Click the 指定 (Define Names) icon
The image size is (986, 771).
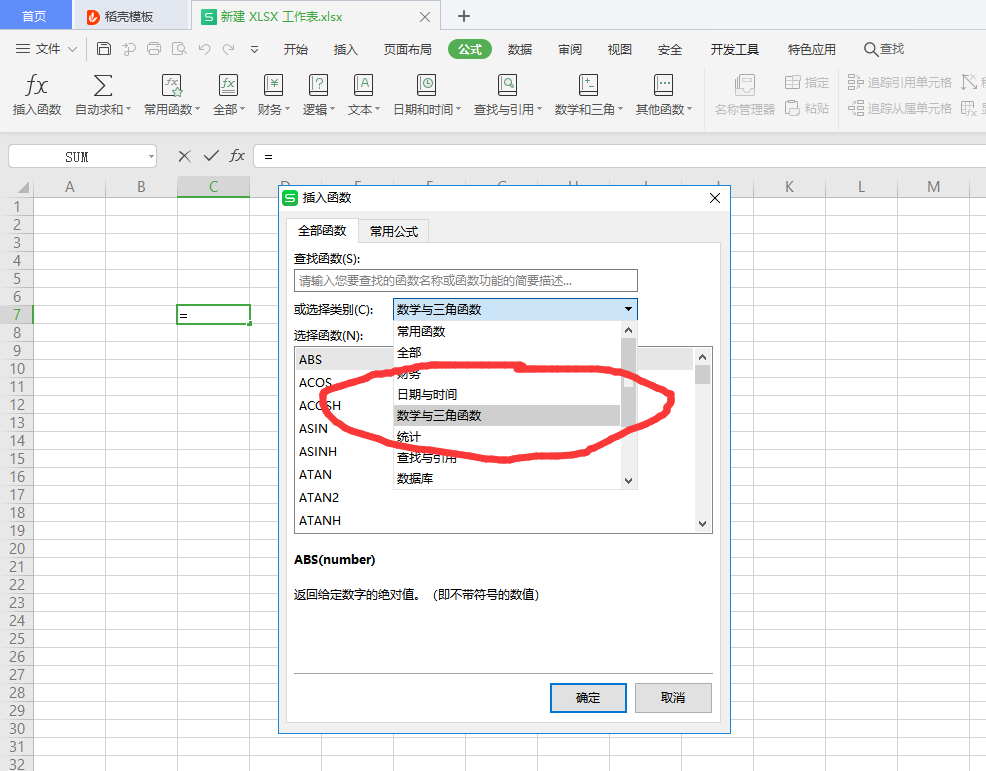[x=807, y=83]
